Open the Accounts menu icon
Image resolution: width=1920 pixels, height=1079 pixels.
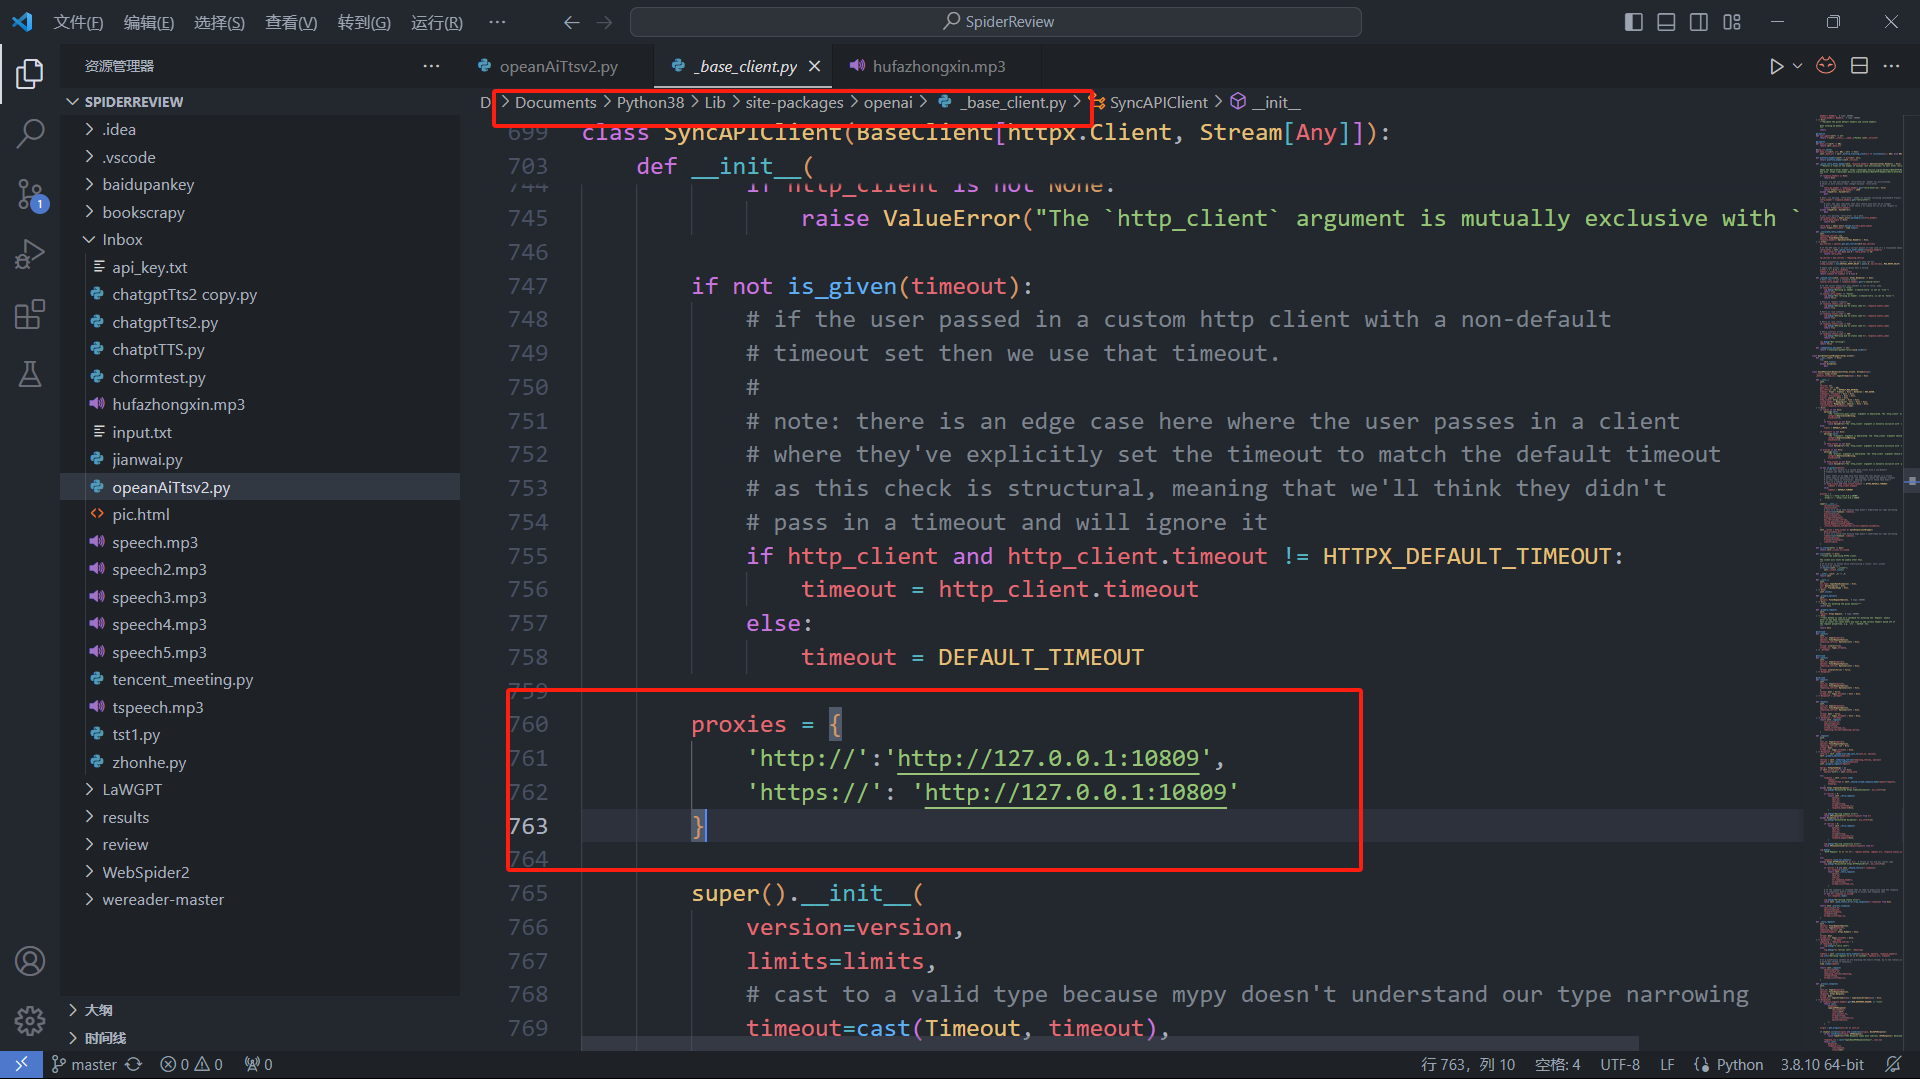click(30, 961)
